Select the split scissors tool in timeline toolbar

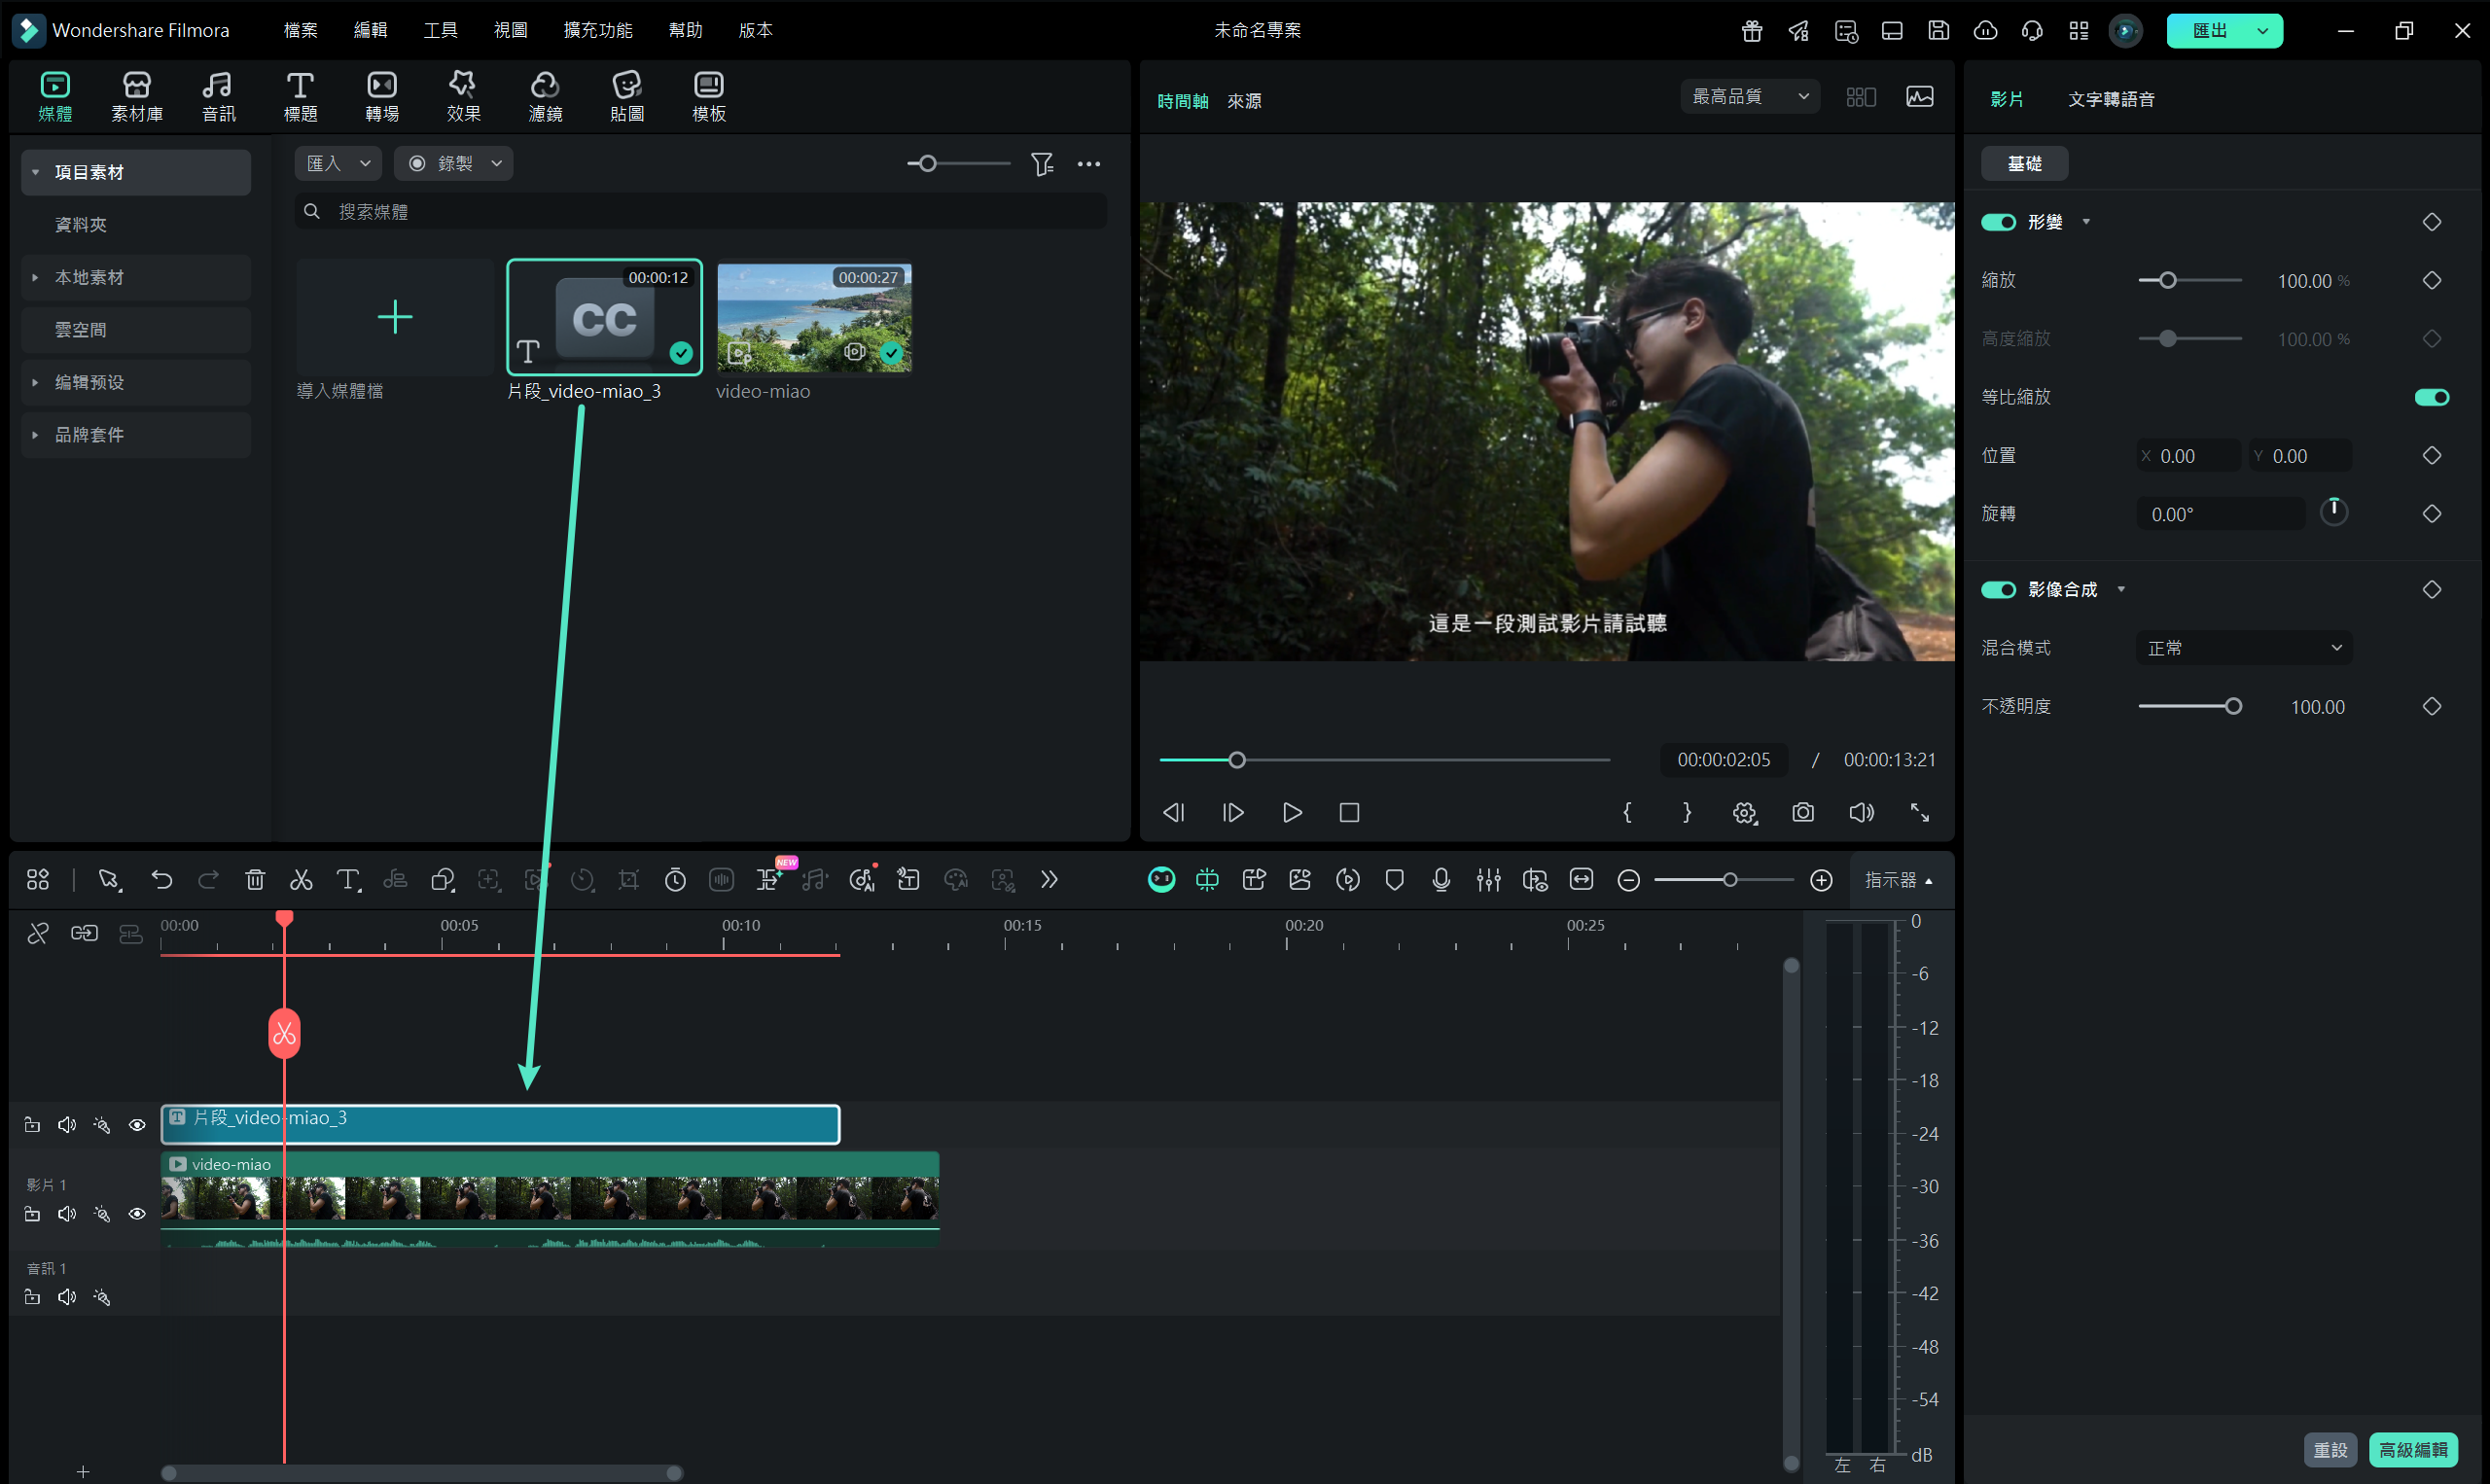point(301,880)
